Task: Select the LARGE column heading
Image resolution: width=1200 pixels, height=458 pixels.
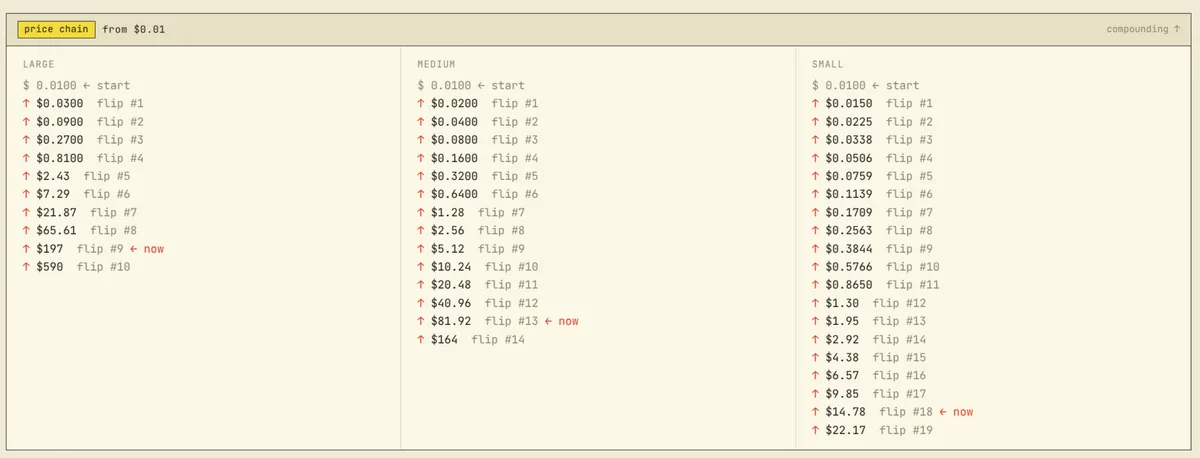Action: 39,64
